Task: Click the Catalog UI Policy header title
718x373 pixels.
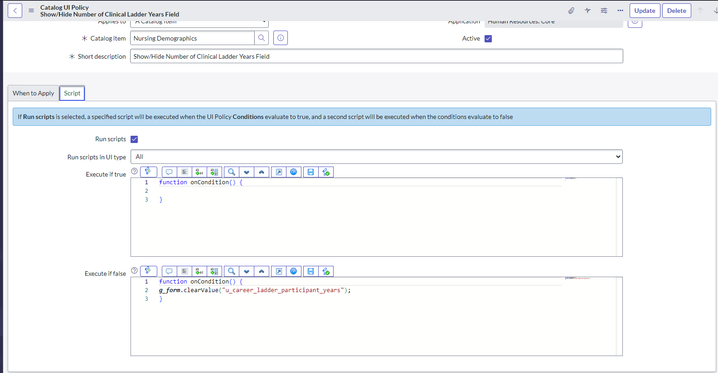Action: [x=65, y=7]
